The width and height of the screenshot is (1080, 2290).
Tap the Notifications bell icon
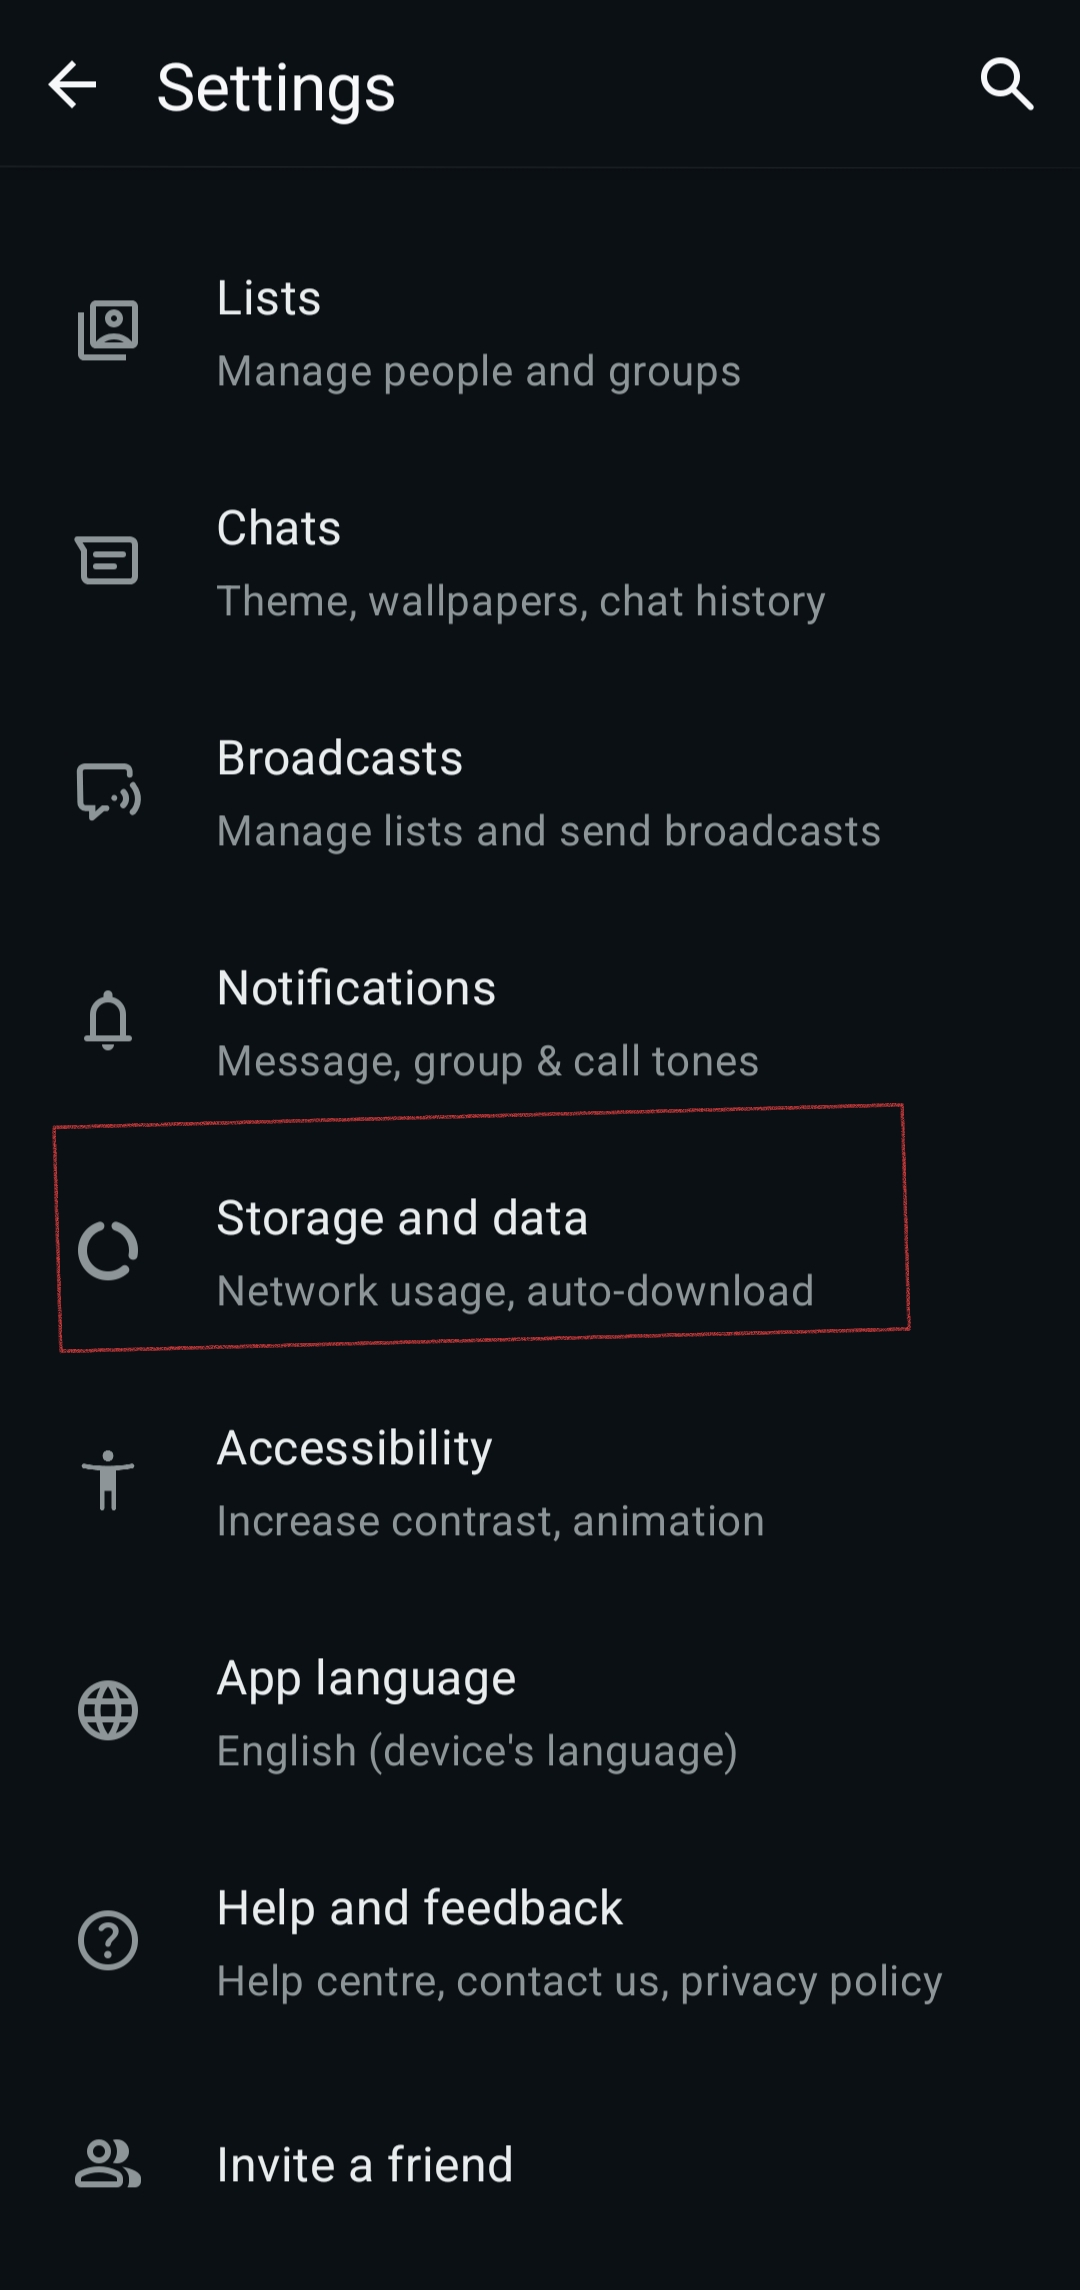pos(108,1020)
